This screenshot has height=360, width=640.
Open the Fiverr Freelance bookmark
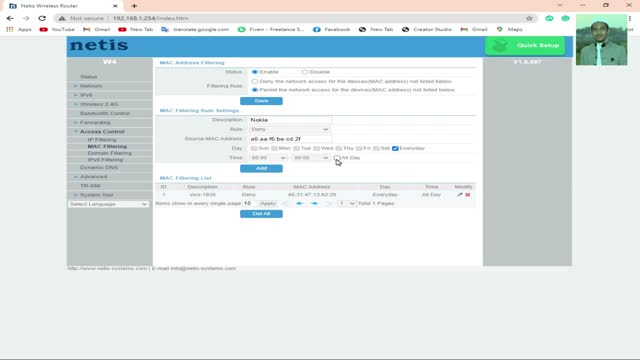[x=271, y=29]
